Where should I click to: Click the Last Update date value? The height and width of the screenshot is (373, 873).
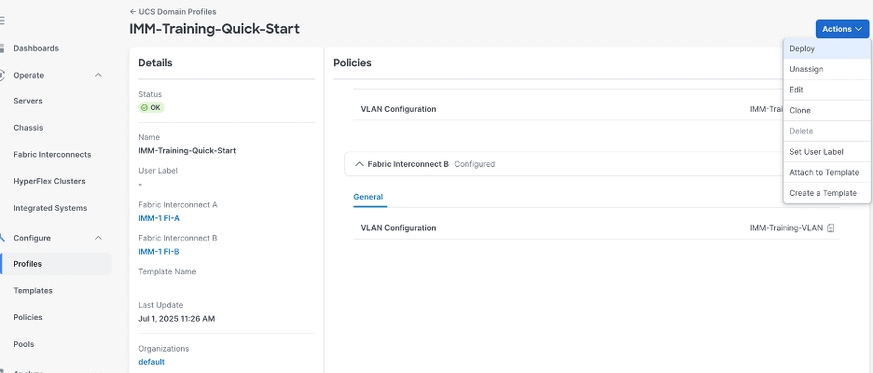(x=176, y=319)
